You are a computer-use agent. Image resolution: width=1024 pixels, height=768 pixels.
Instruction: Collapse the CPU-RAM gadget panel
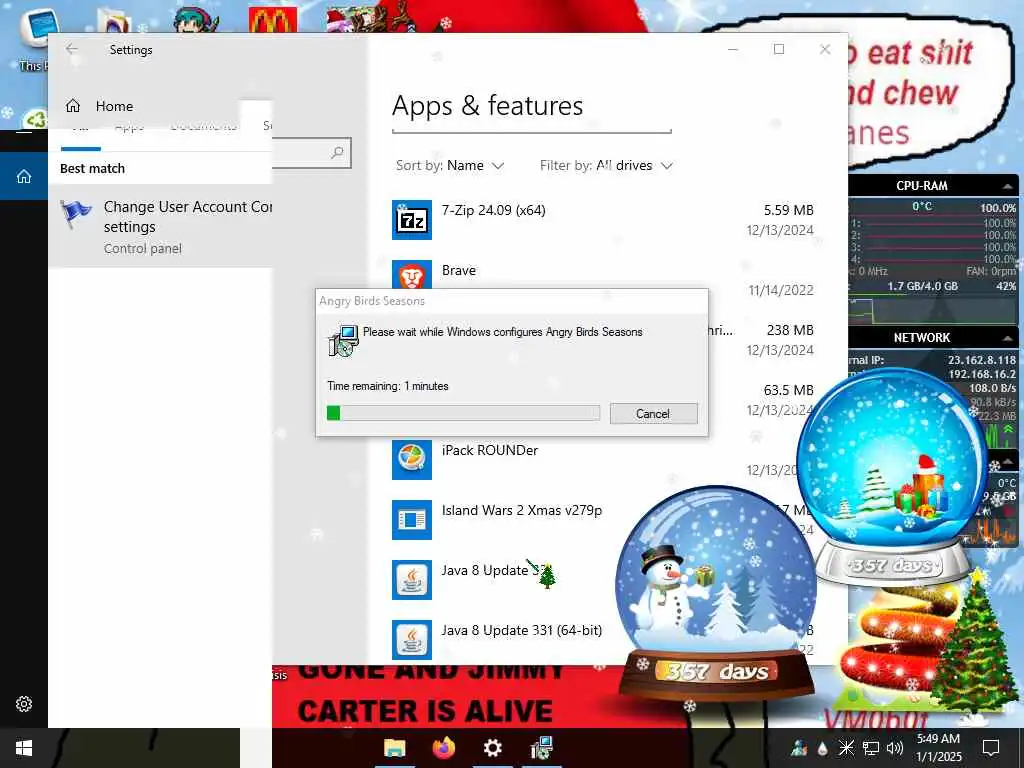click(1008, 186)
